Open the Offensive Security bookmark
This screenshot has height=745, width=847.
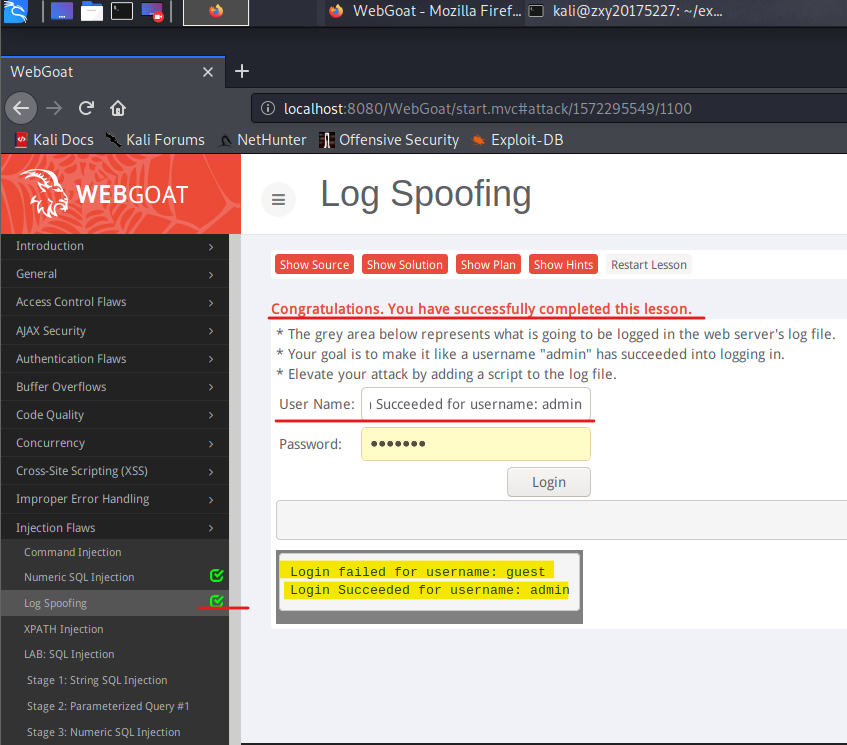click(389, 140)
